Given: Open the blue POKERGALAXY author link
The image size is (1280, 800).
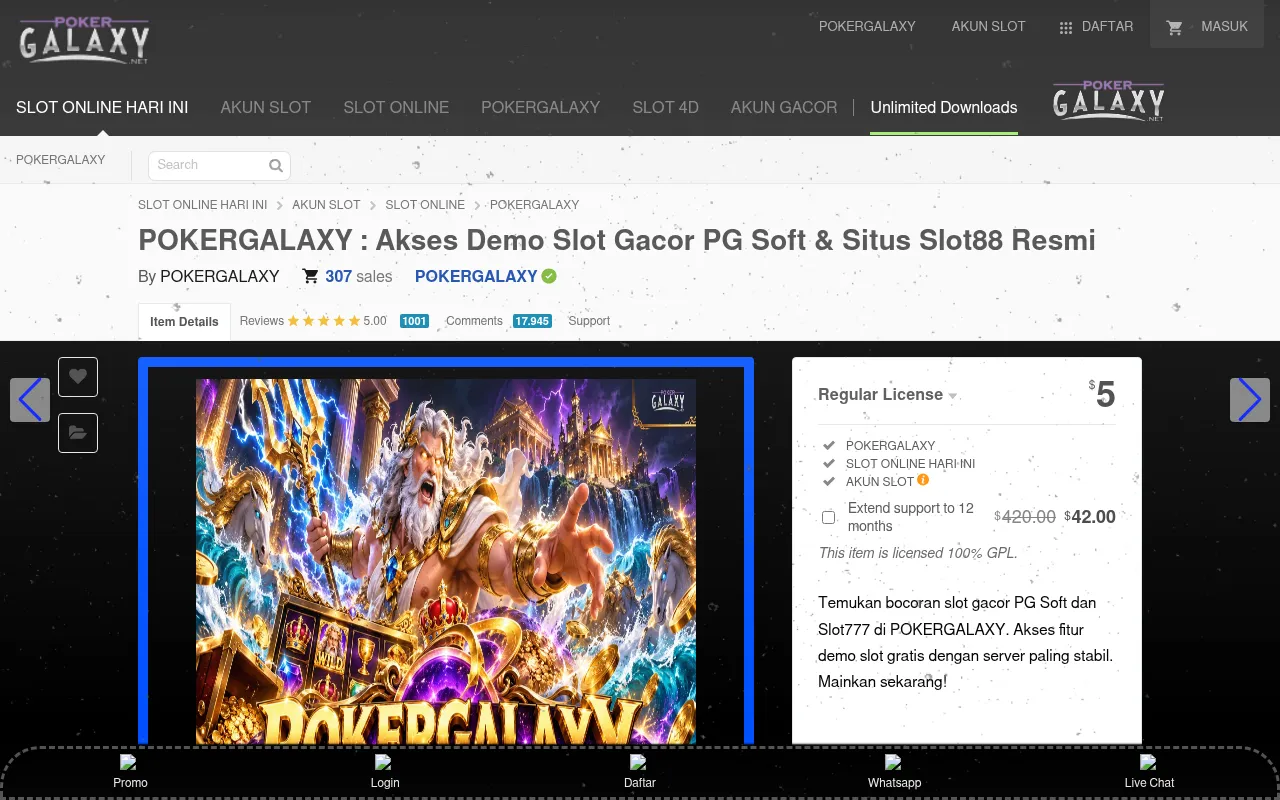Looking at the screenshot, I should (x=476, y=276).
